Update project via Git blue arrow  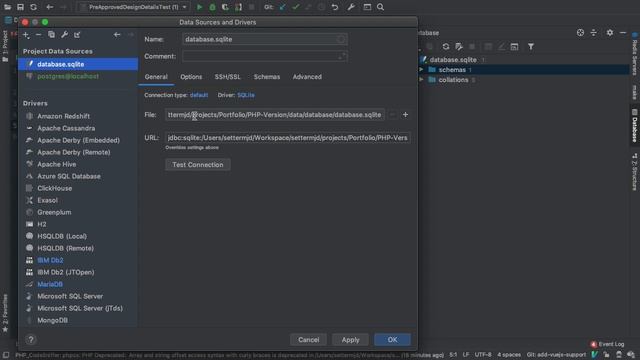click(282, 7)
